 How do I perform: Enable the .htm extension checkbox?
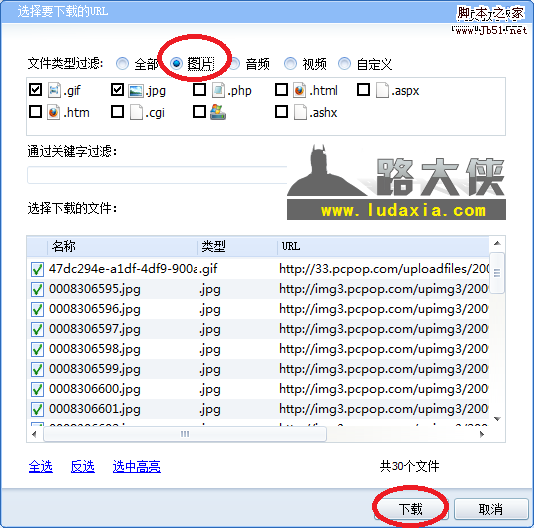(35, 111)
